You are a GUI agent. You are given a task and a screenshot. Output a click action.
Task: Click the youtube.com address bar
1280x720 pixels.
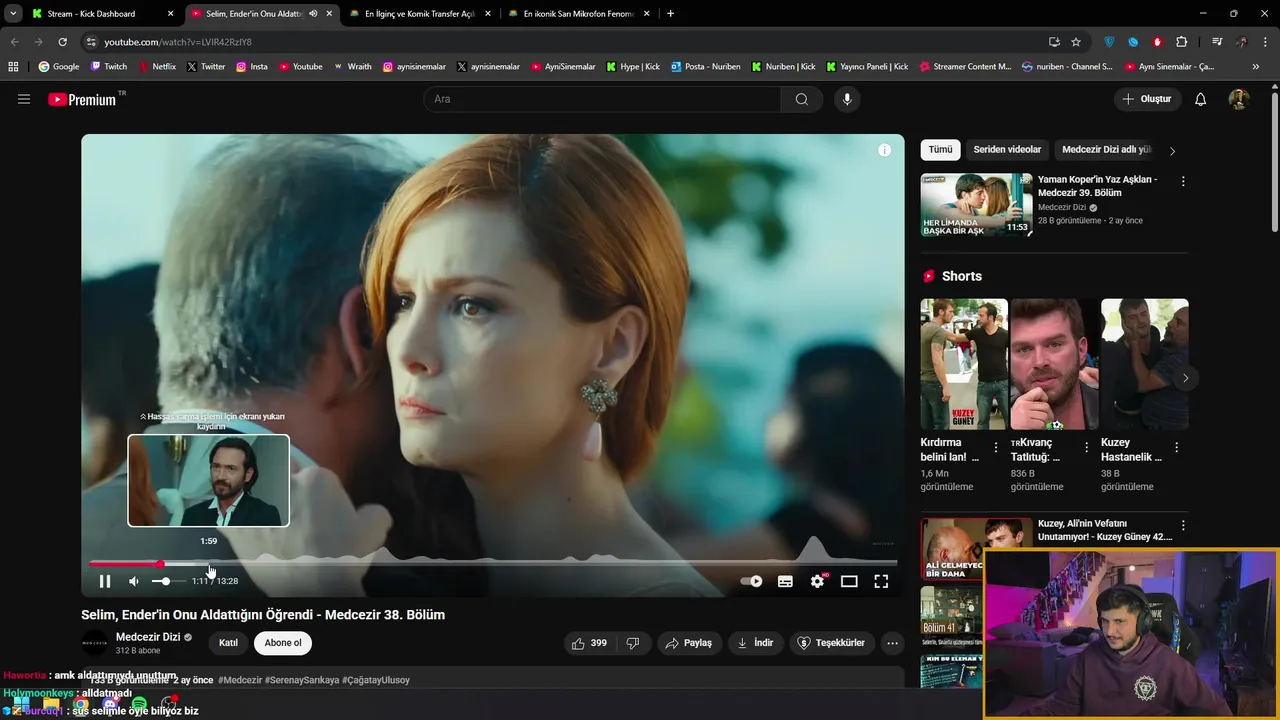560,42
